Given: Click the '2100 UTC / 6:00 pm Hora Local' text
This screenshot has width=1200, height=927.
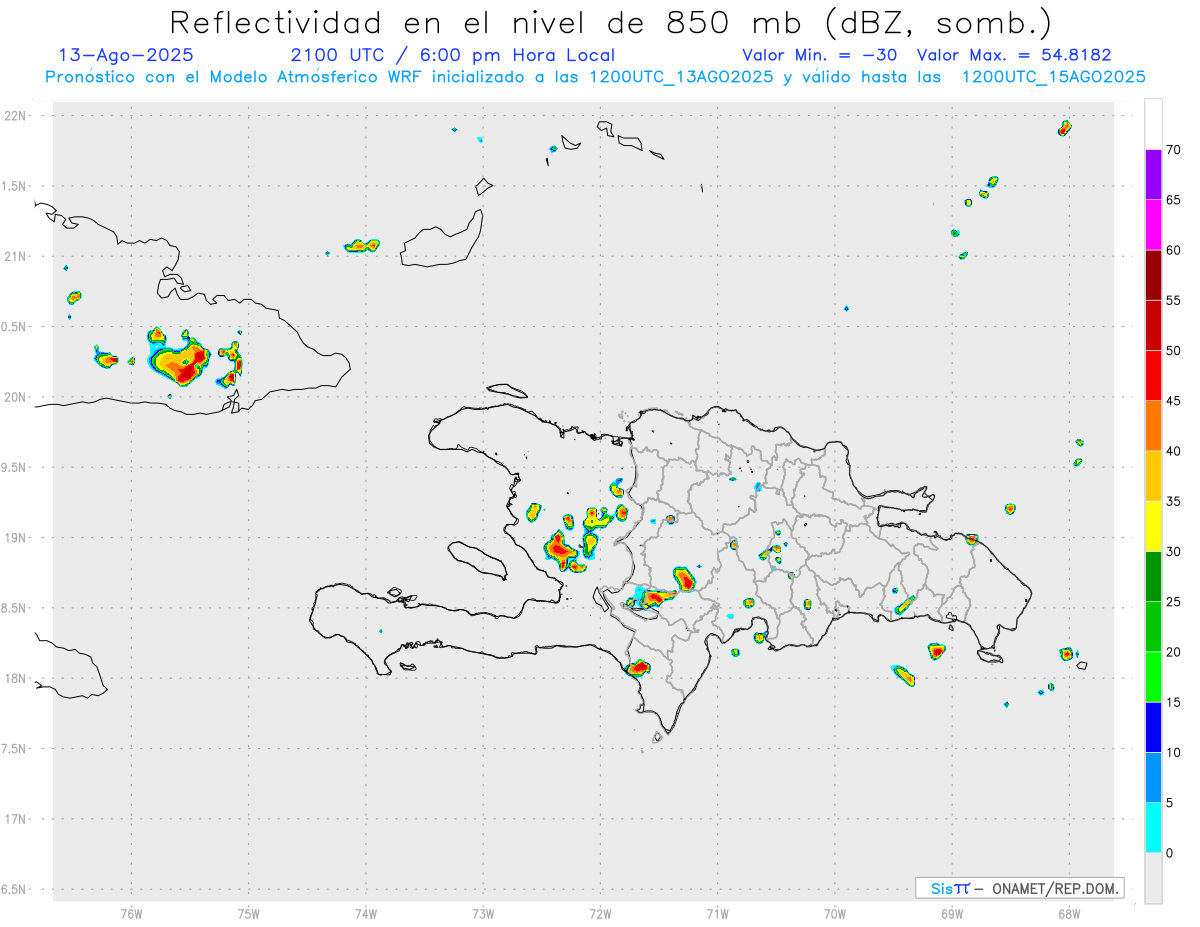Looking at the screenshot, I should [x=453, y=55].
